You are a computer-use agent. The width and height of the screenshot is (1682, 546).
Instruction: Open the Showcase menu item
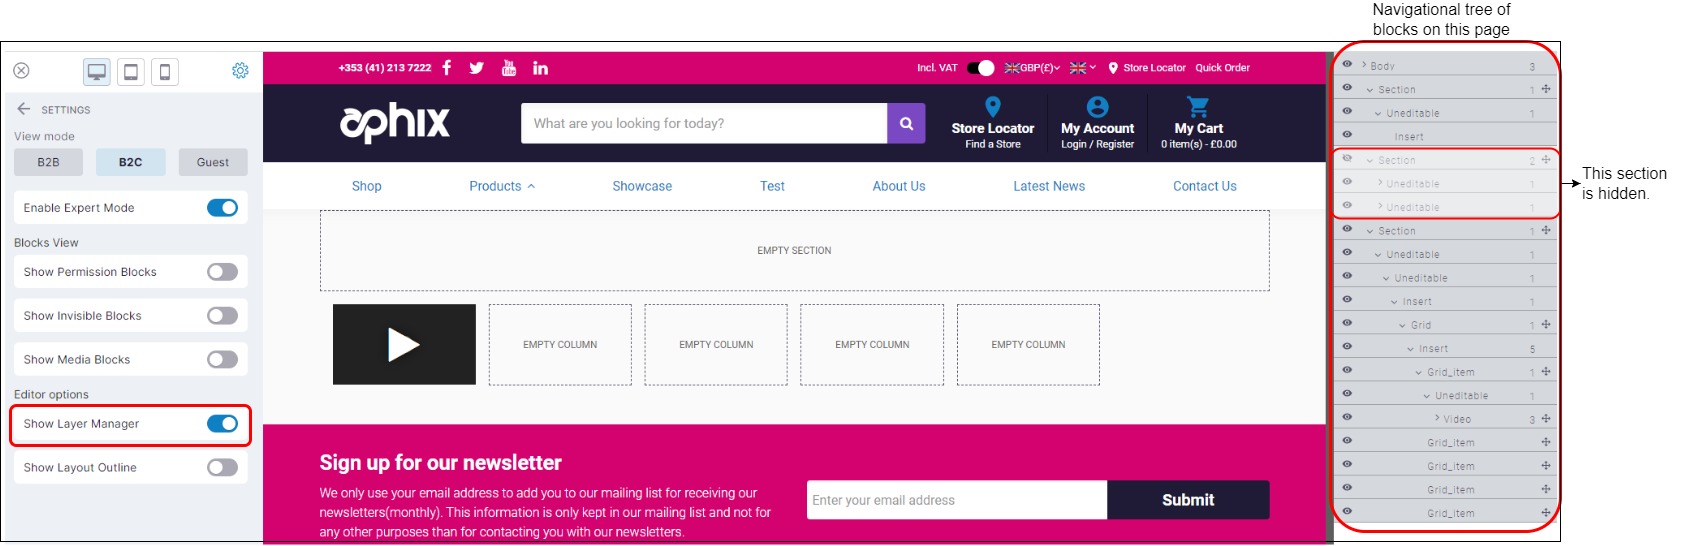click(642, 187)
